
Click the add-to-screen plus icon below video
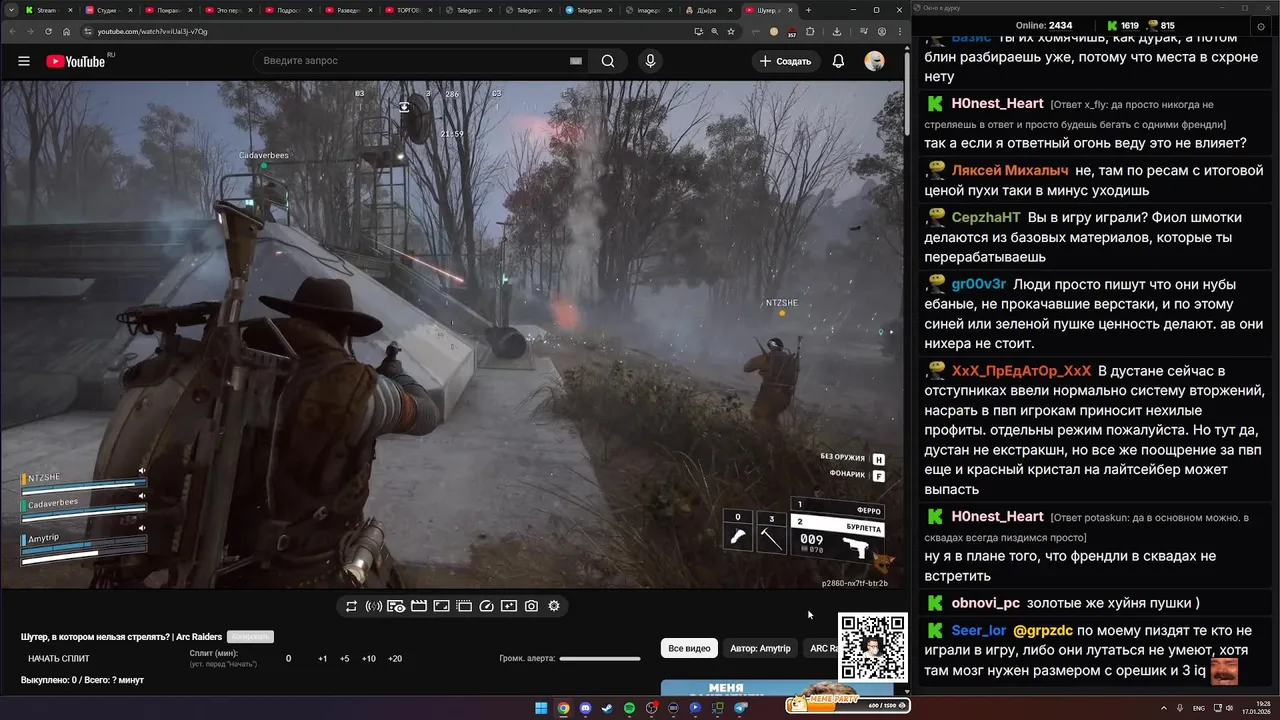[509, 606]
